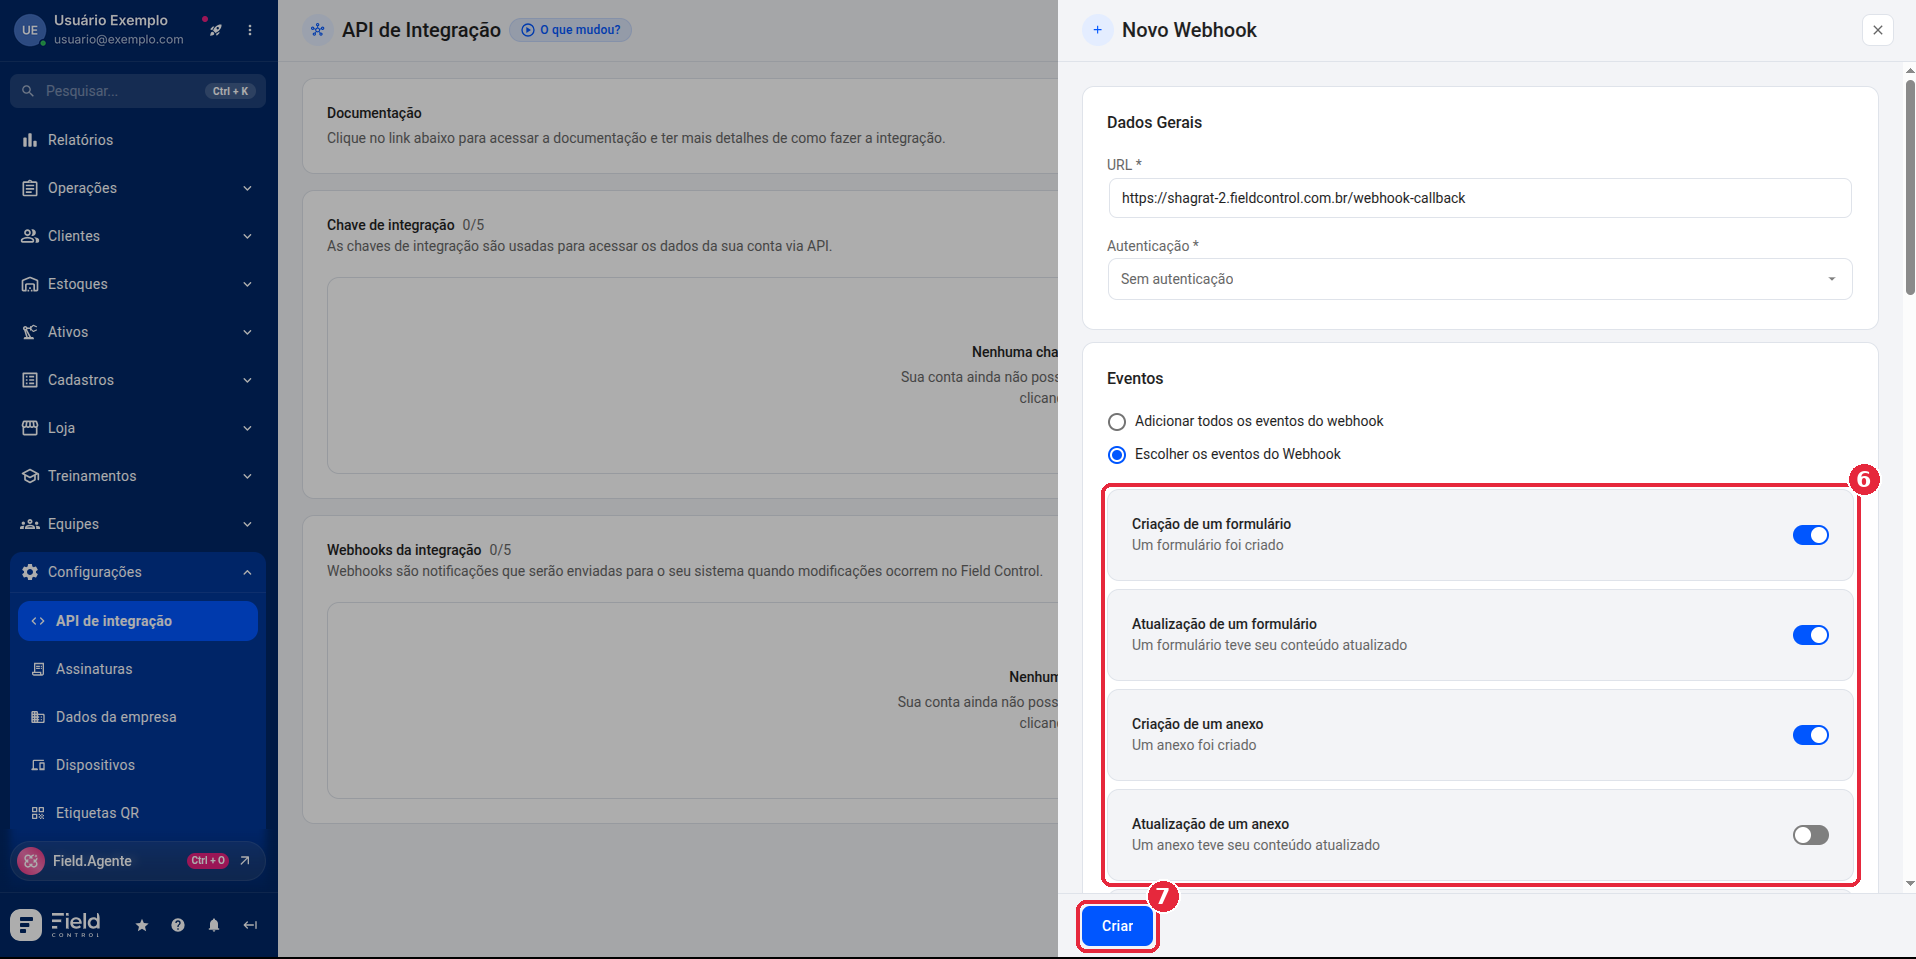Open the Field.Agente assistant button
This screenshot has height=959, width=1916.
(x=138, y=861)
